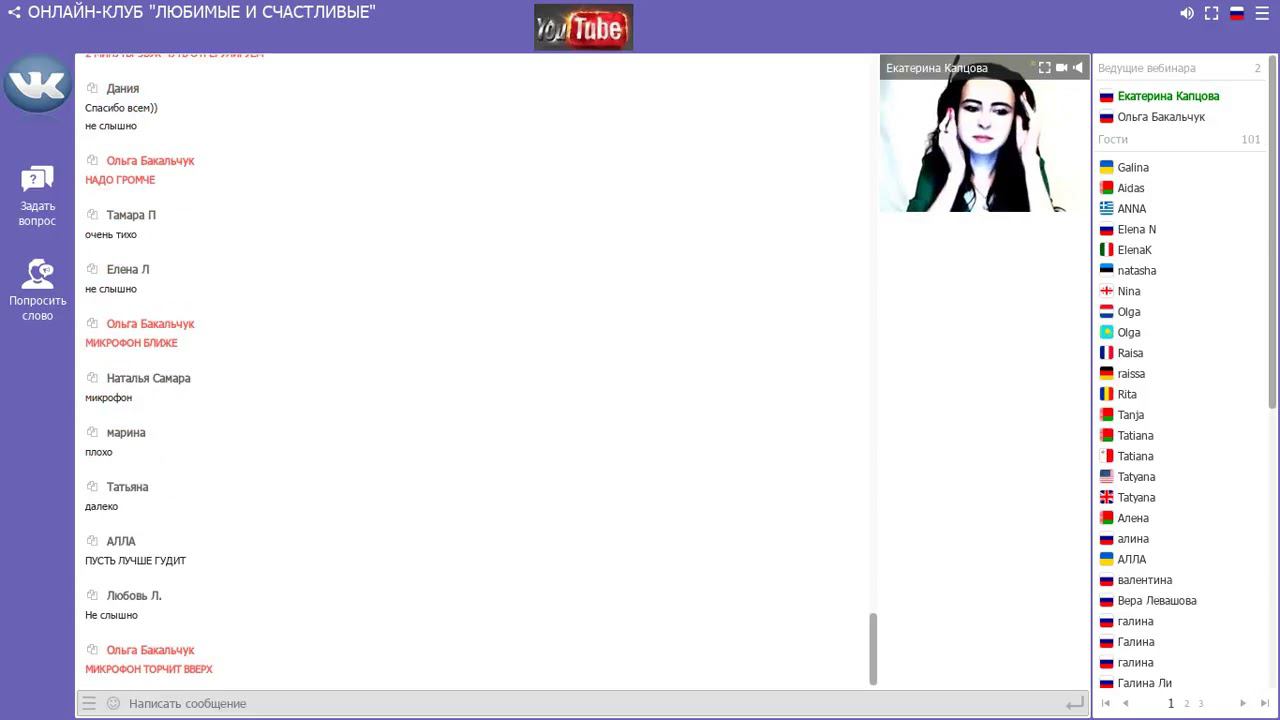1280x720 pixels.
Task: Toggle the camera icon on the video panel
Action: [x=1061, y=68]
